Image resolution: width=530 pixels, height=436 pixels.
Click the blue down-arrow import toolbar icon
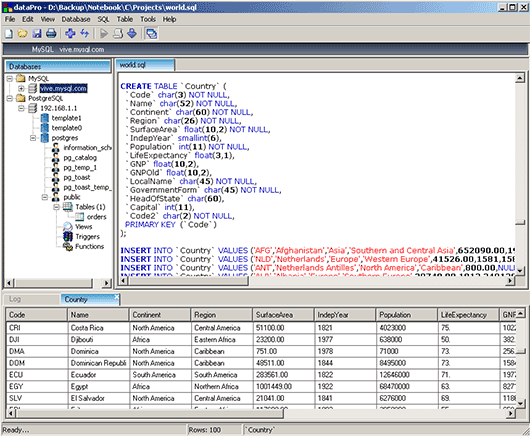coord(132,33)
